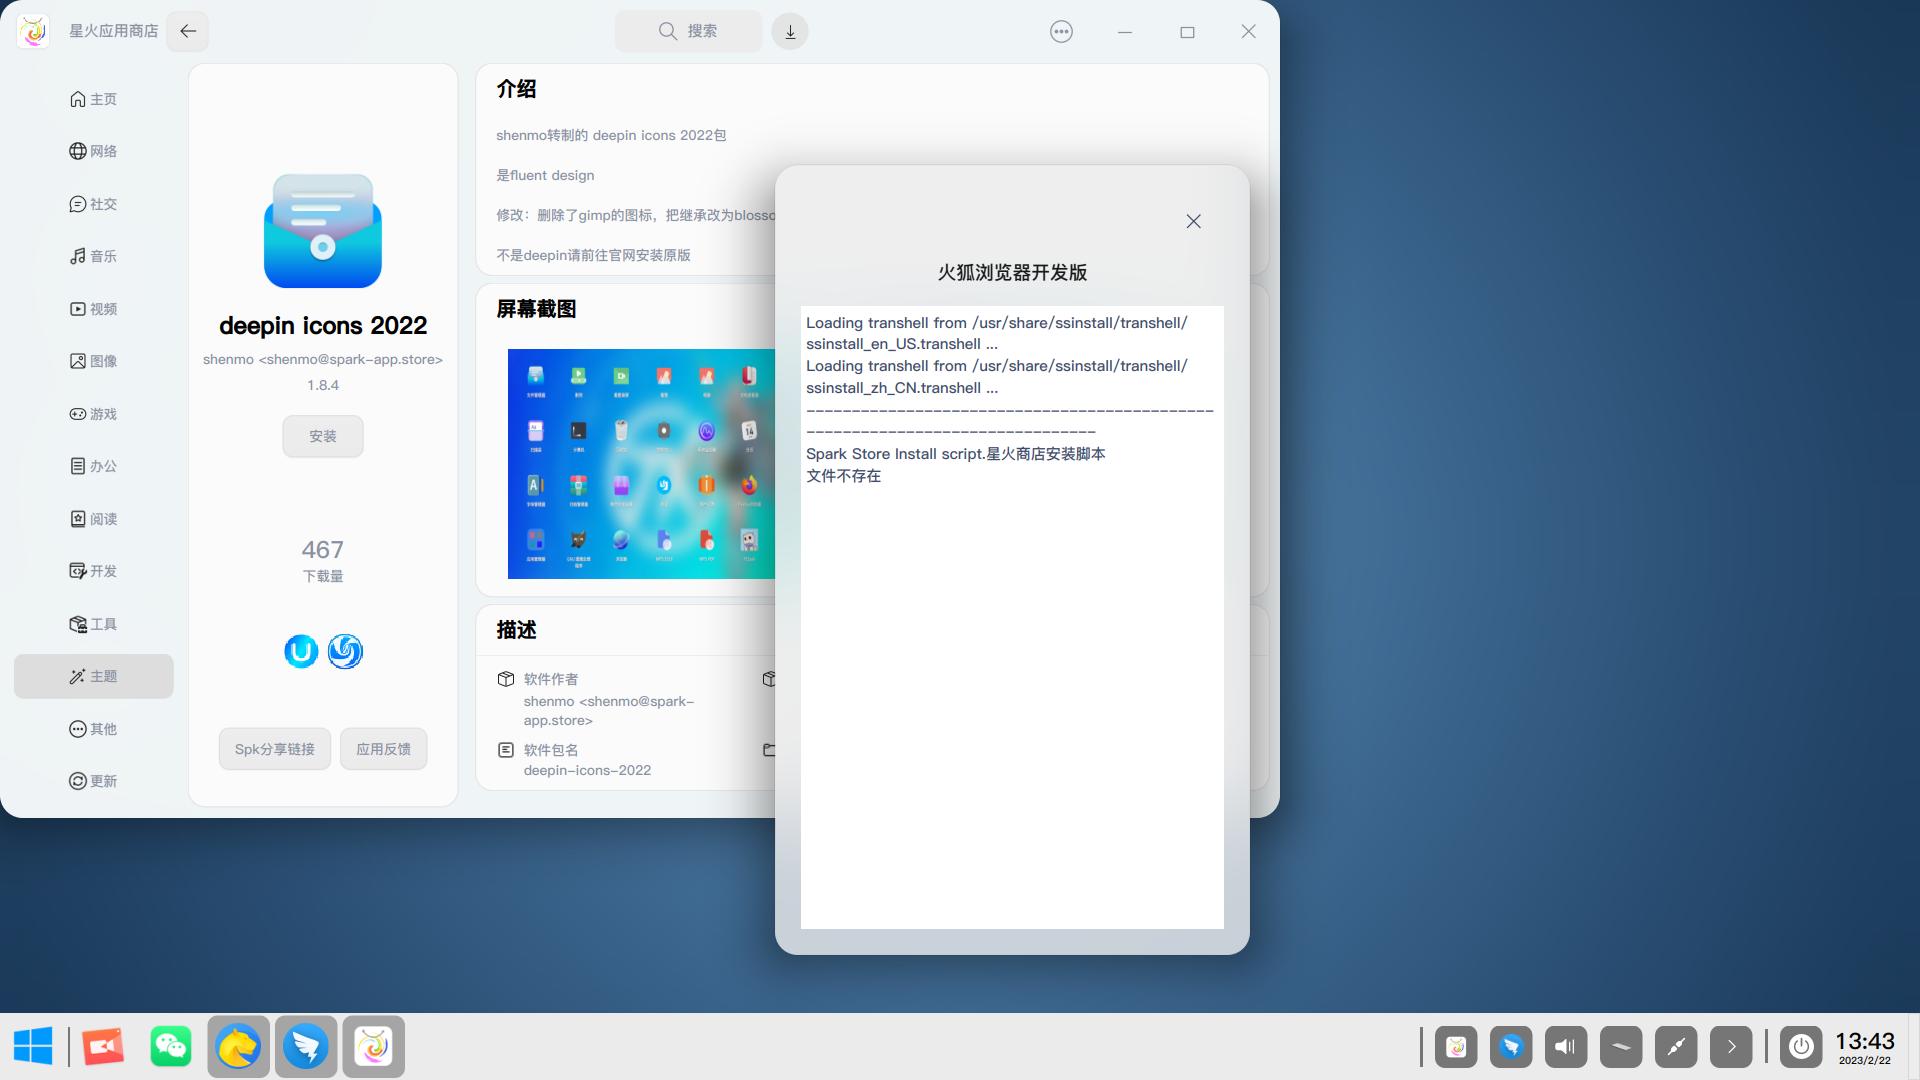The image size is (1920, 1080).
Task: Click the download manager icon near the search bar
Action: [790, 31]
